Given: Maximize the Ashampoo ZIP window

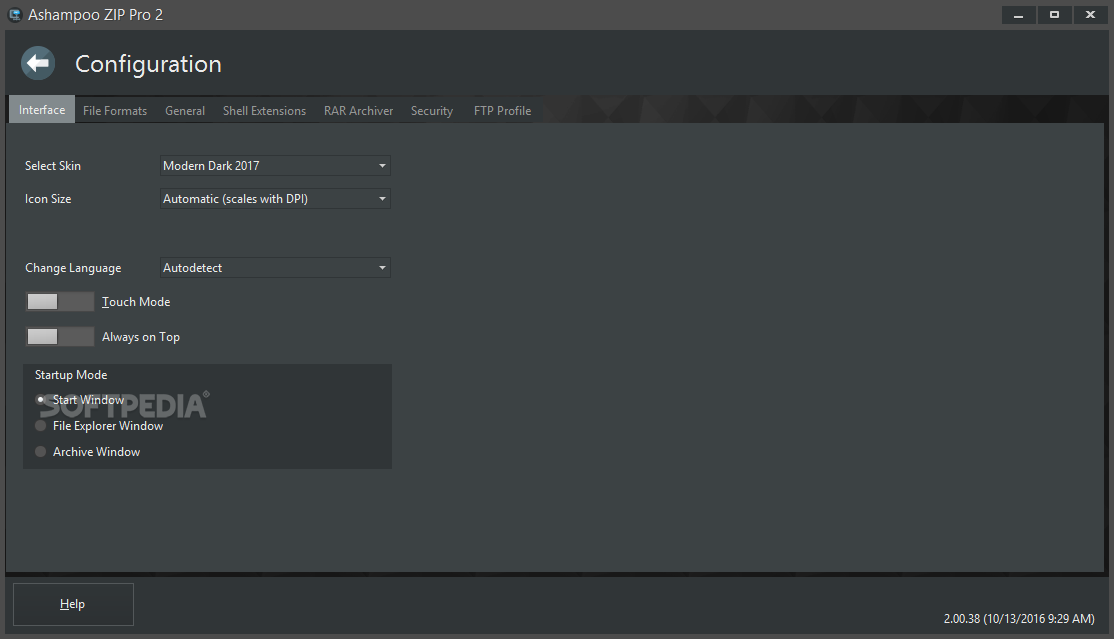Looking at the screenshot, I should [x=1054, y=14].
